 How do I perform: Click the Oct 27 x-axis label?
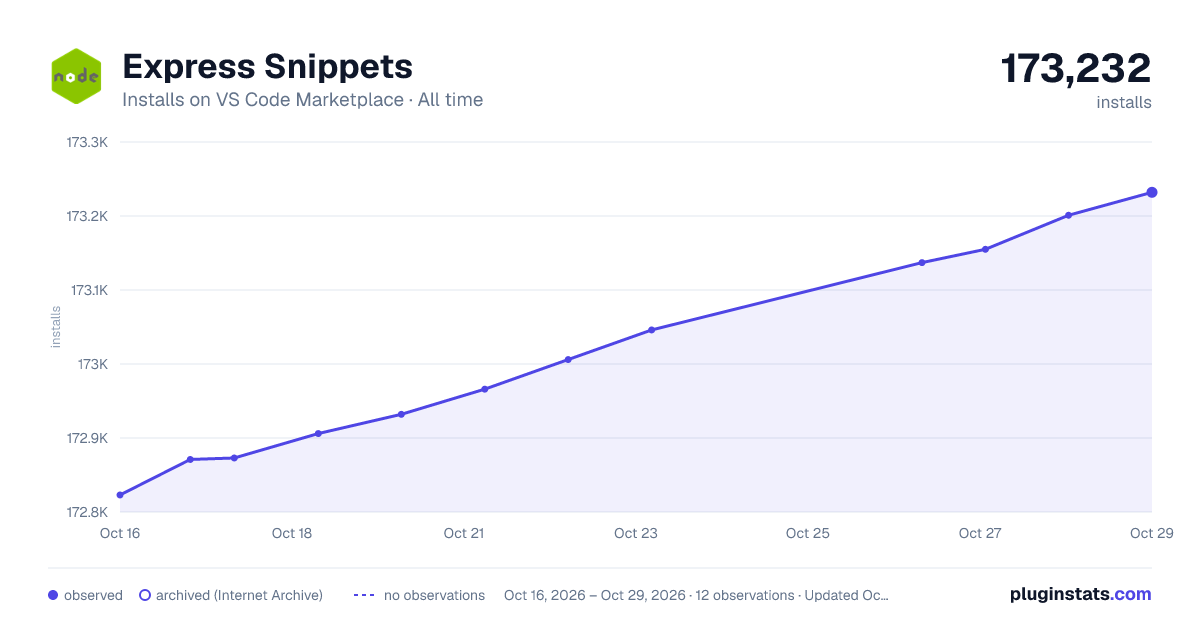tap(980, 533)
